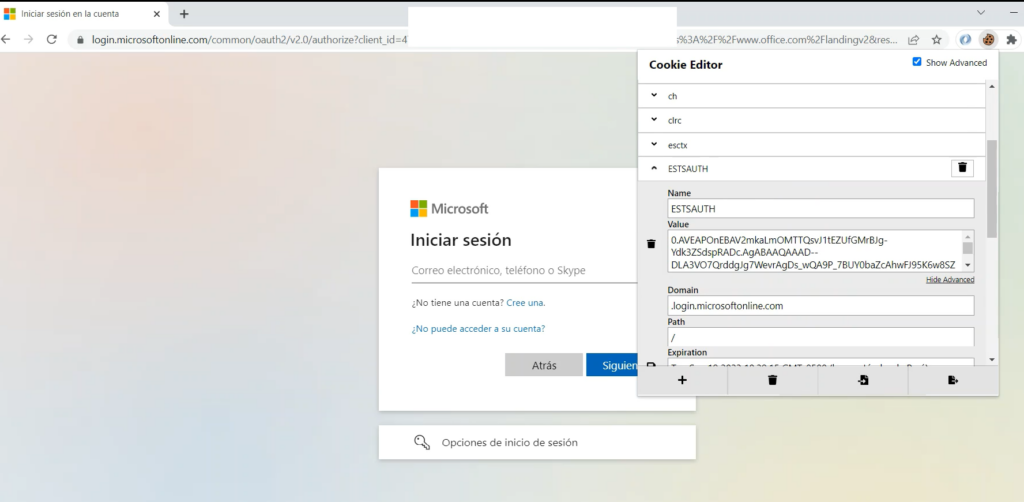Click the cookie Domain input field
Screen dimensions: 1024x502
[x=821, y=305]
